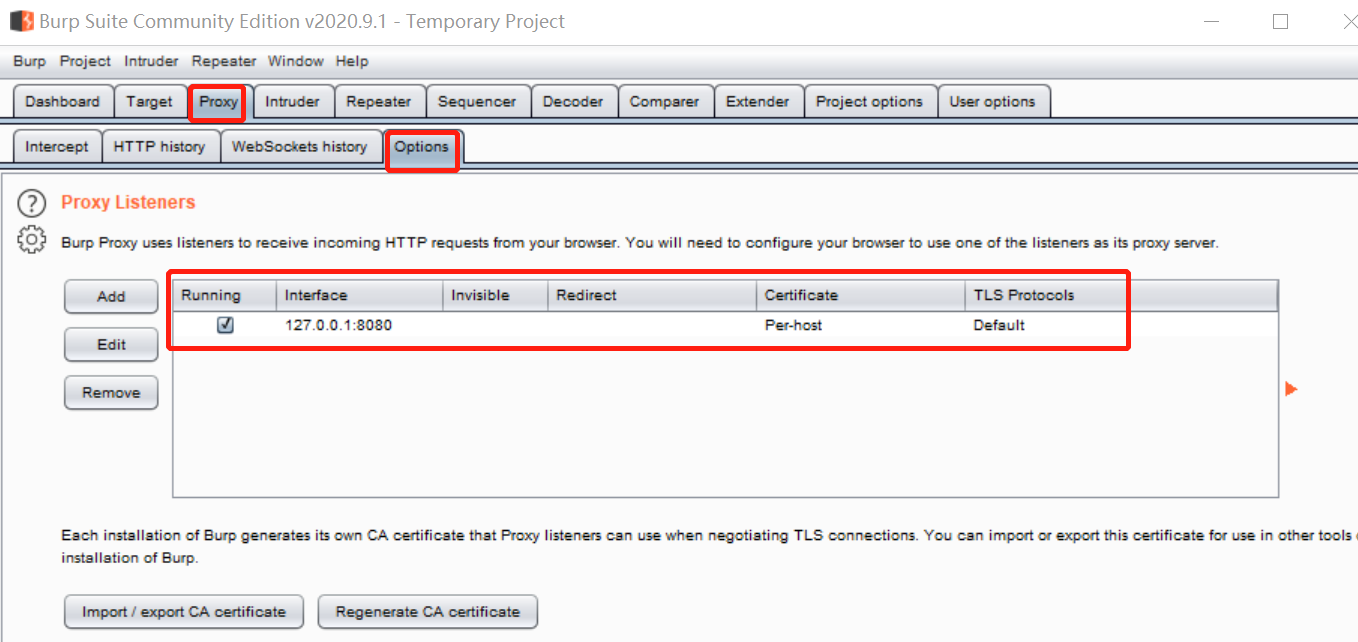Click the Remove listener button
1358x642 pixels.
coord(111,392)
